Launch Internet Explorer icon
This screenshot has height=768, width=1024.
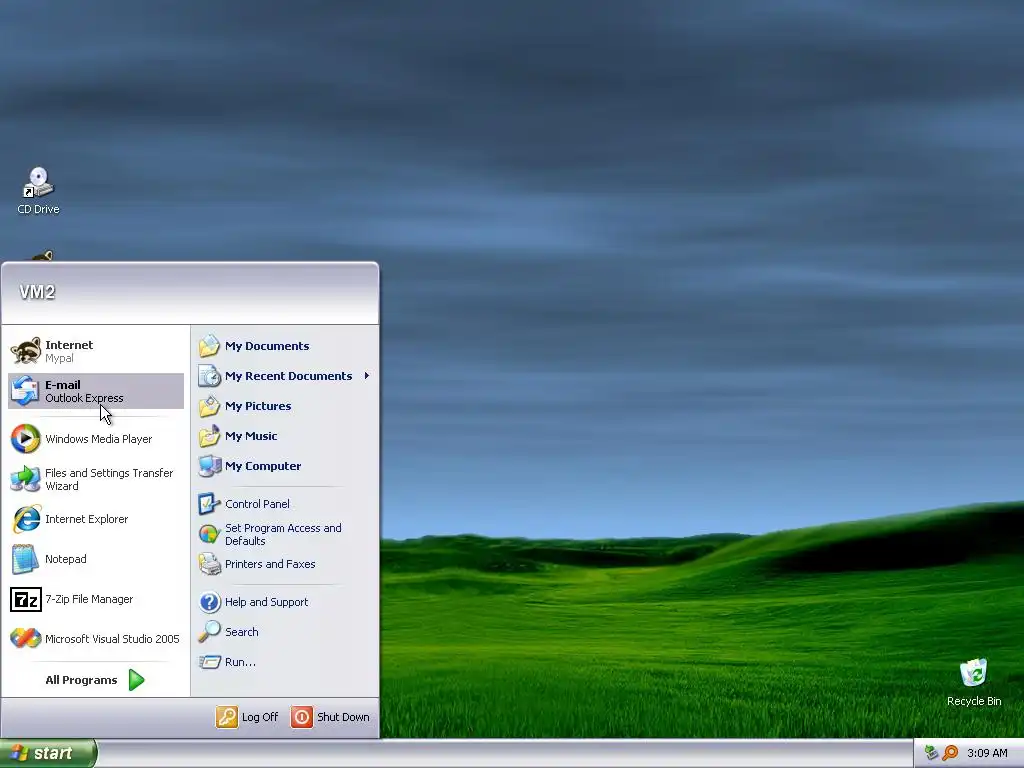(25, 519)
